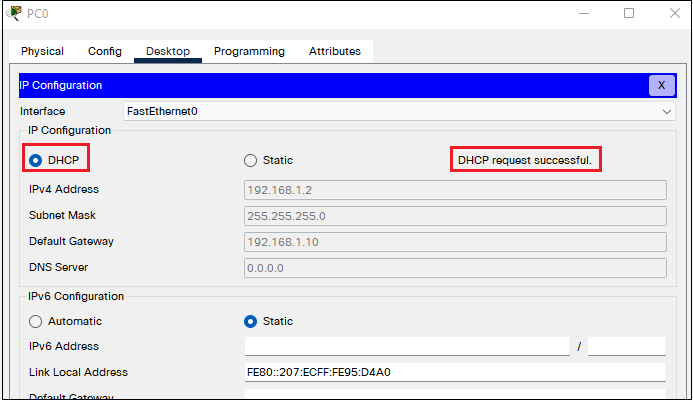Close the IP Configuration panel with X

click(x=661, y=85)
